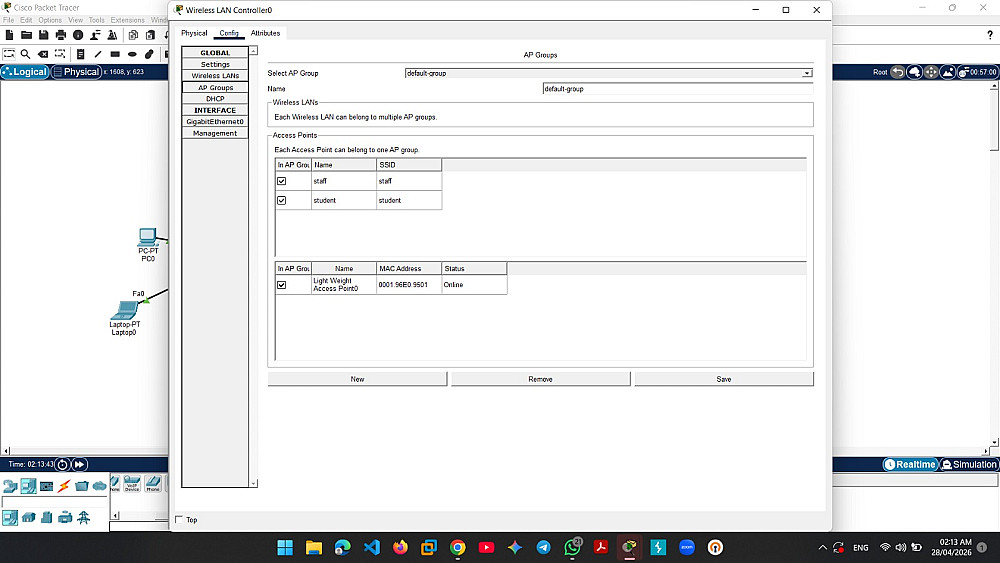Open the Tools menu in Packet Tracer

coord(96,20)
